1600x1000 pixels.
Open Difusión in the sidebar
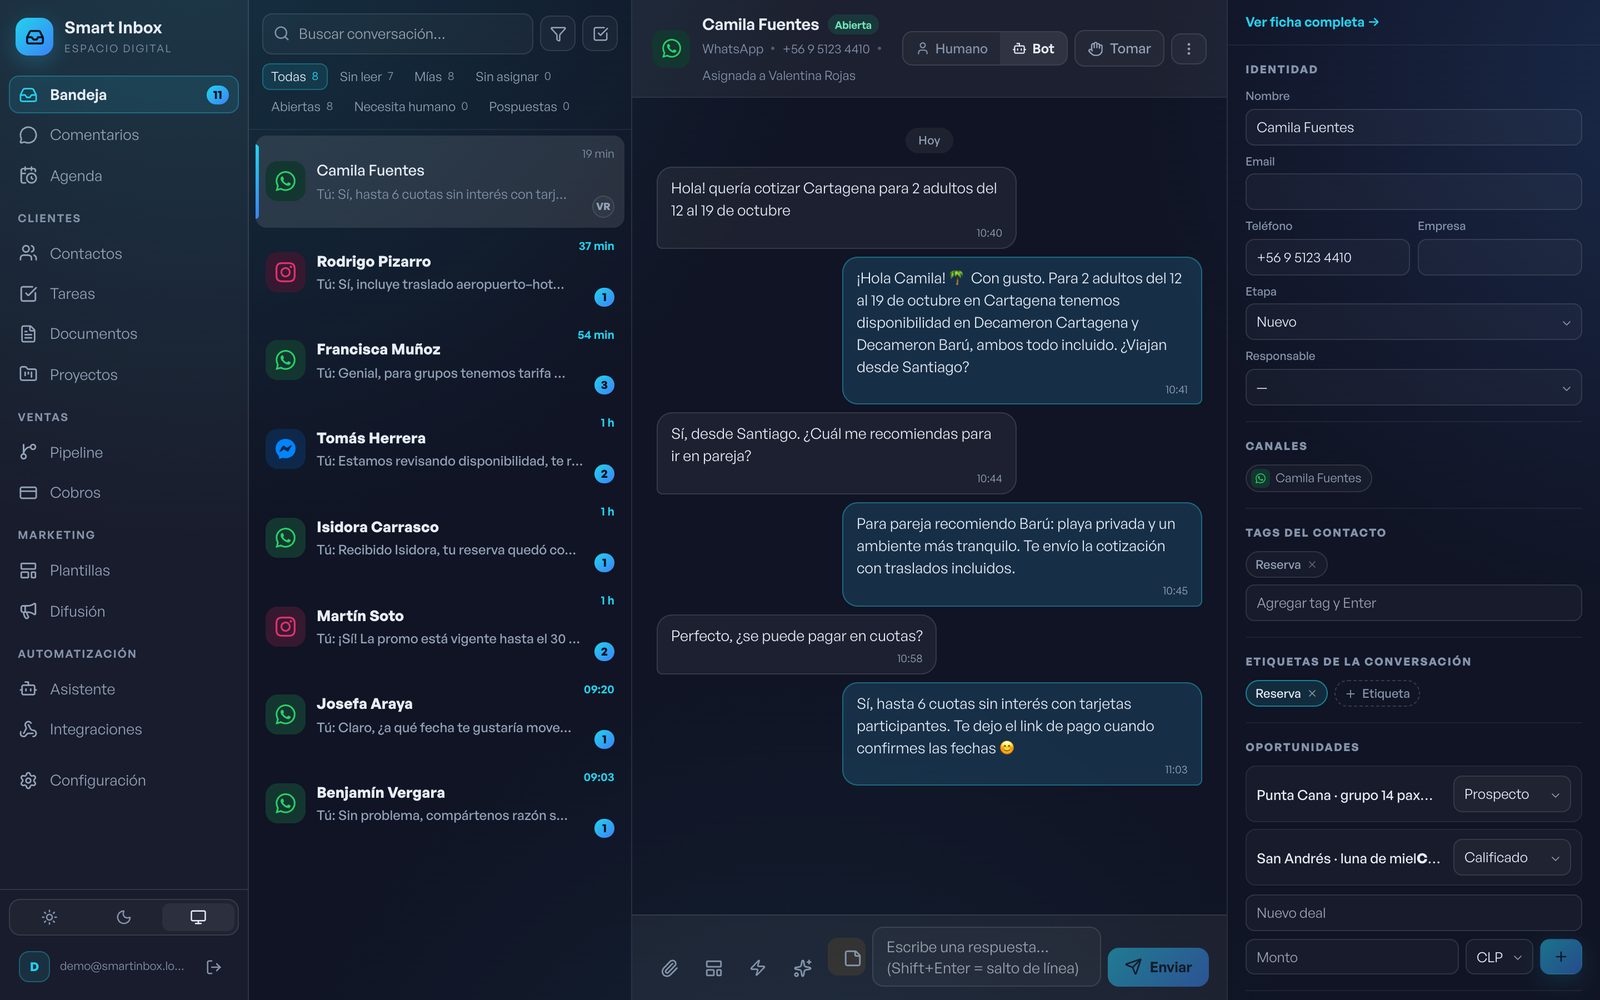124,612
